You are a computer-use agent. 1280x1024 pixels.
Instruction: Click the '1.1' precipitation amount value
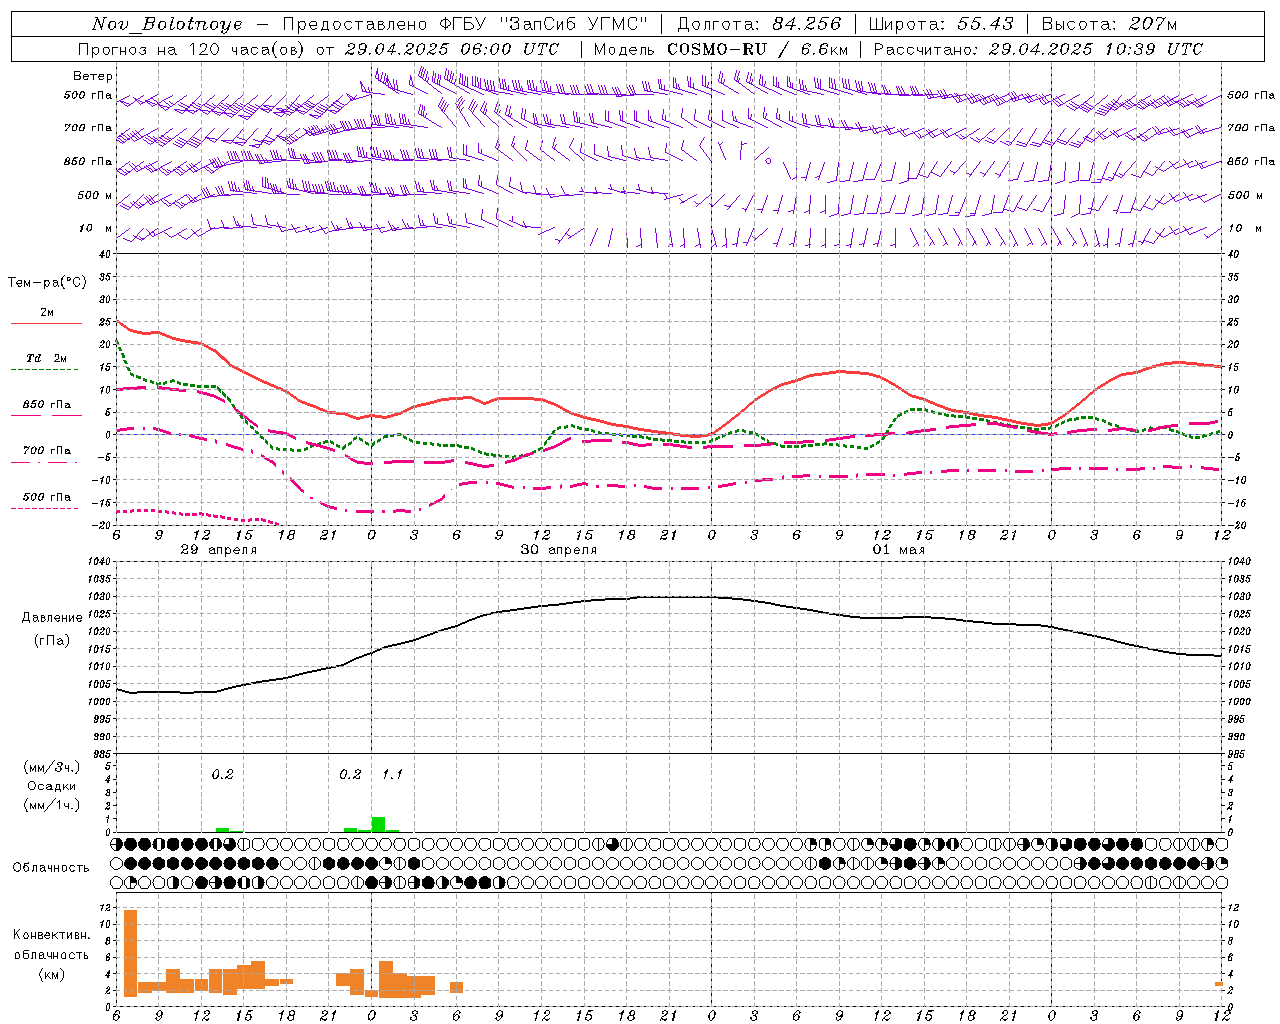tap(392, 774)
